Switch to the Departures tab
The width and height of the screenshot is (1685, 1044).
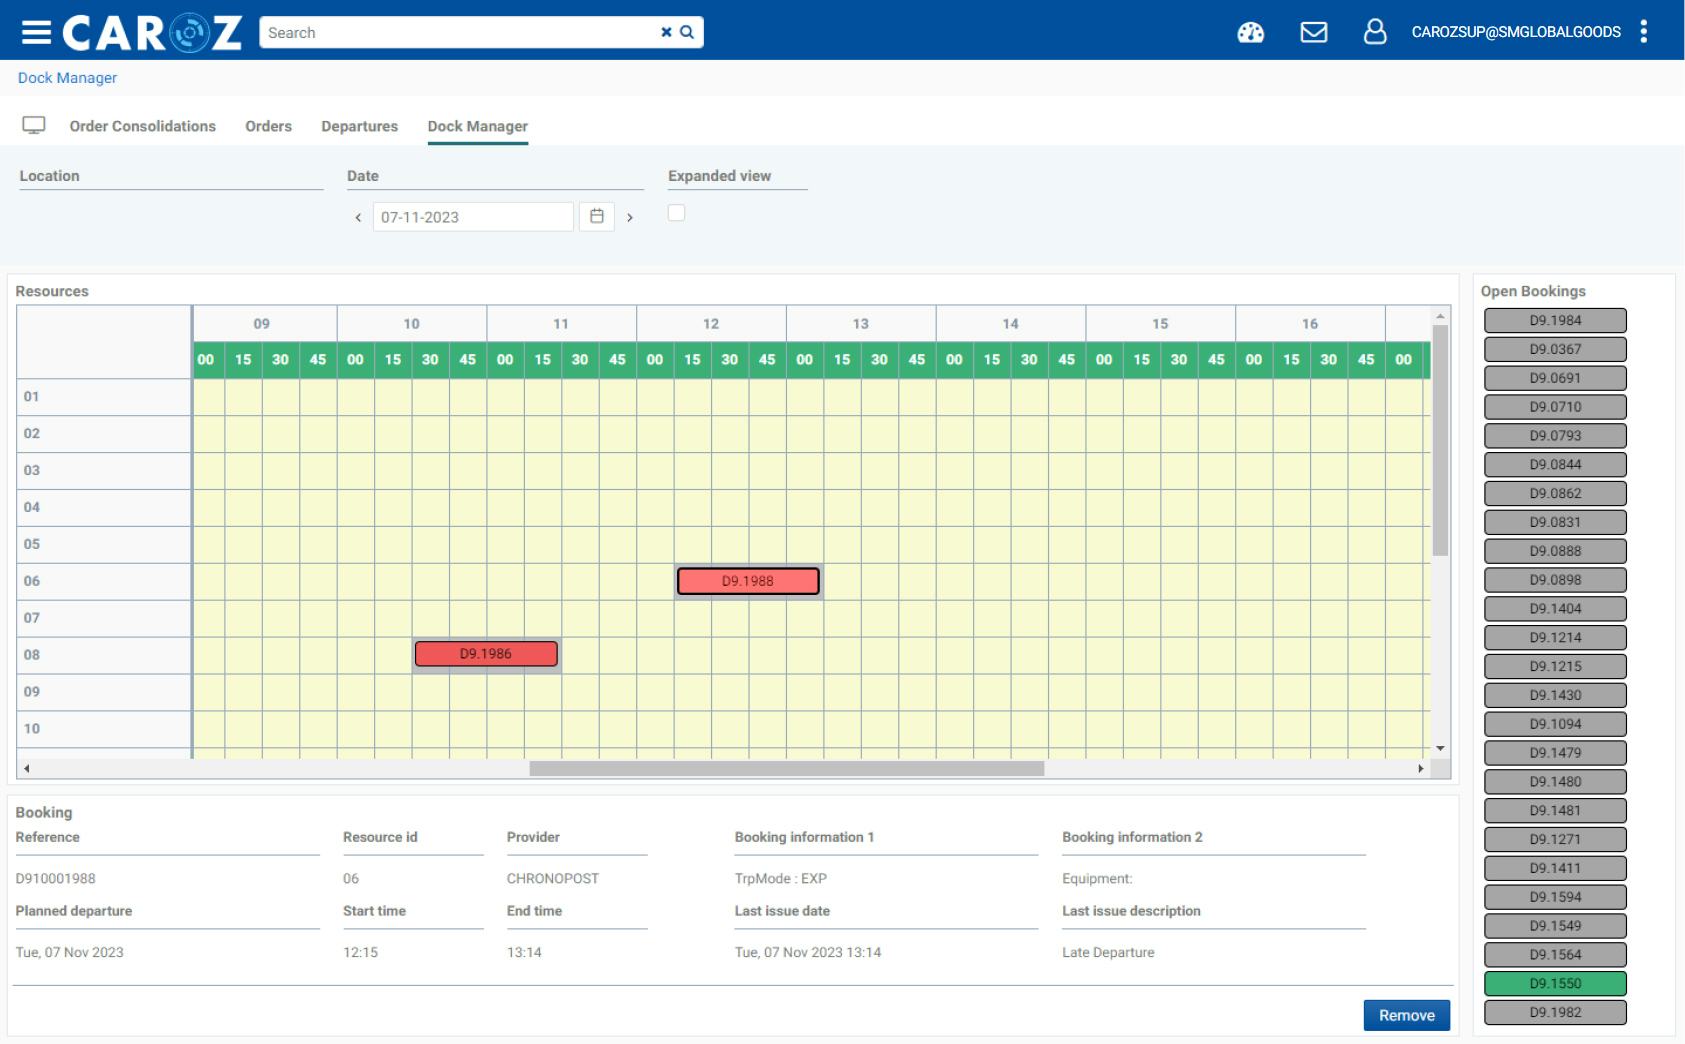(360, 126)
